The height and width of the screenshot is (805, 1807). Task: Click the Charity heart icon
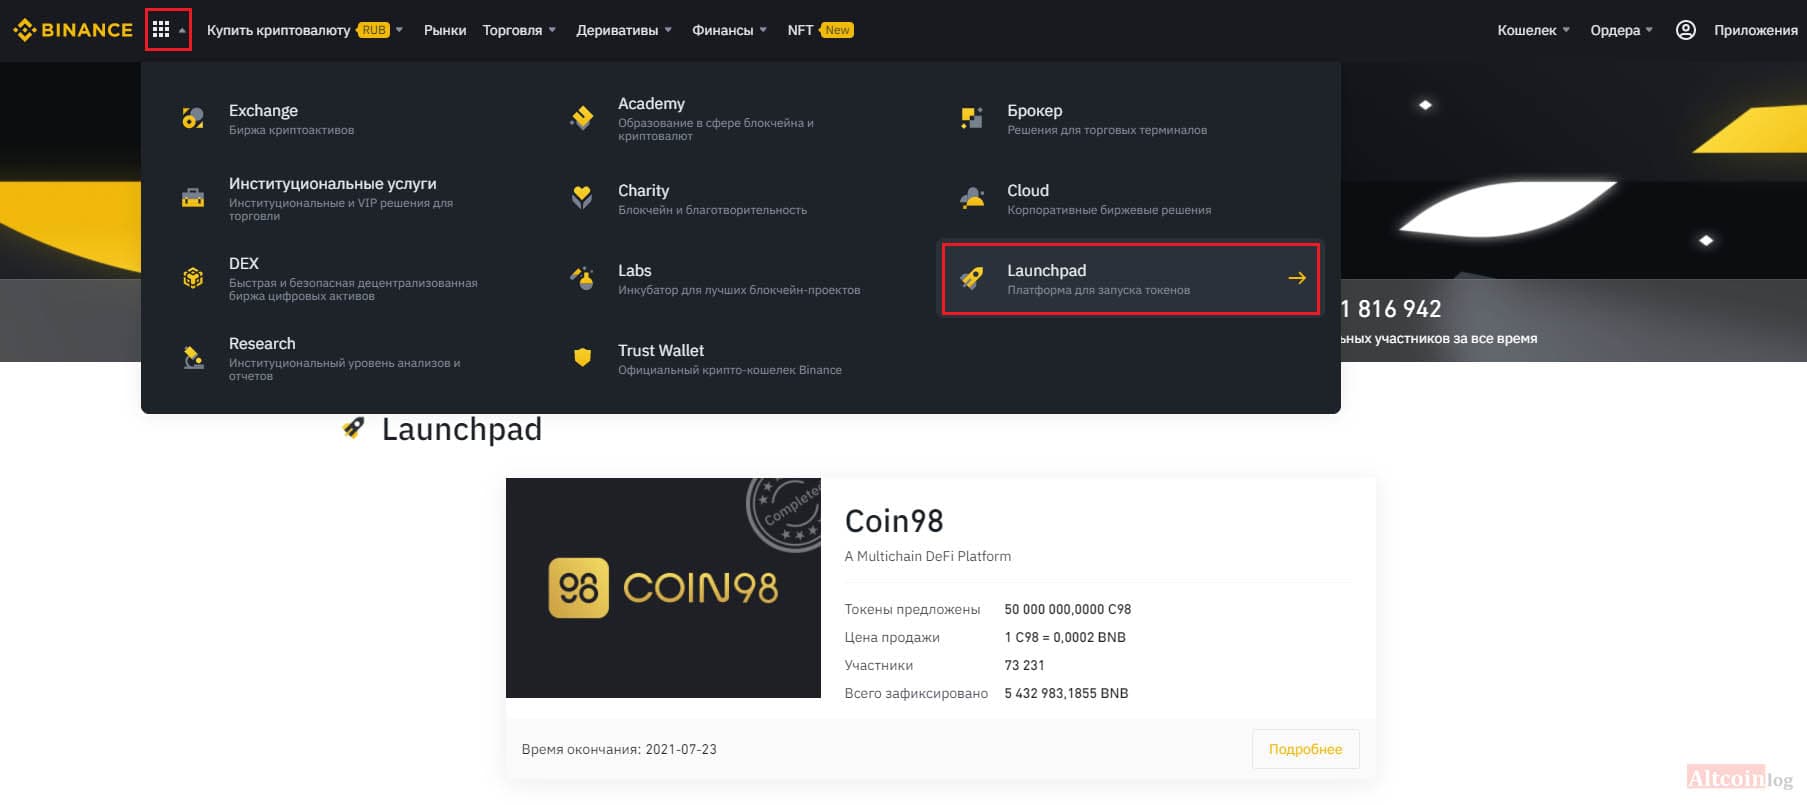pos(582,197)
